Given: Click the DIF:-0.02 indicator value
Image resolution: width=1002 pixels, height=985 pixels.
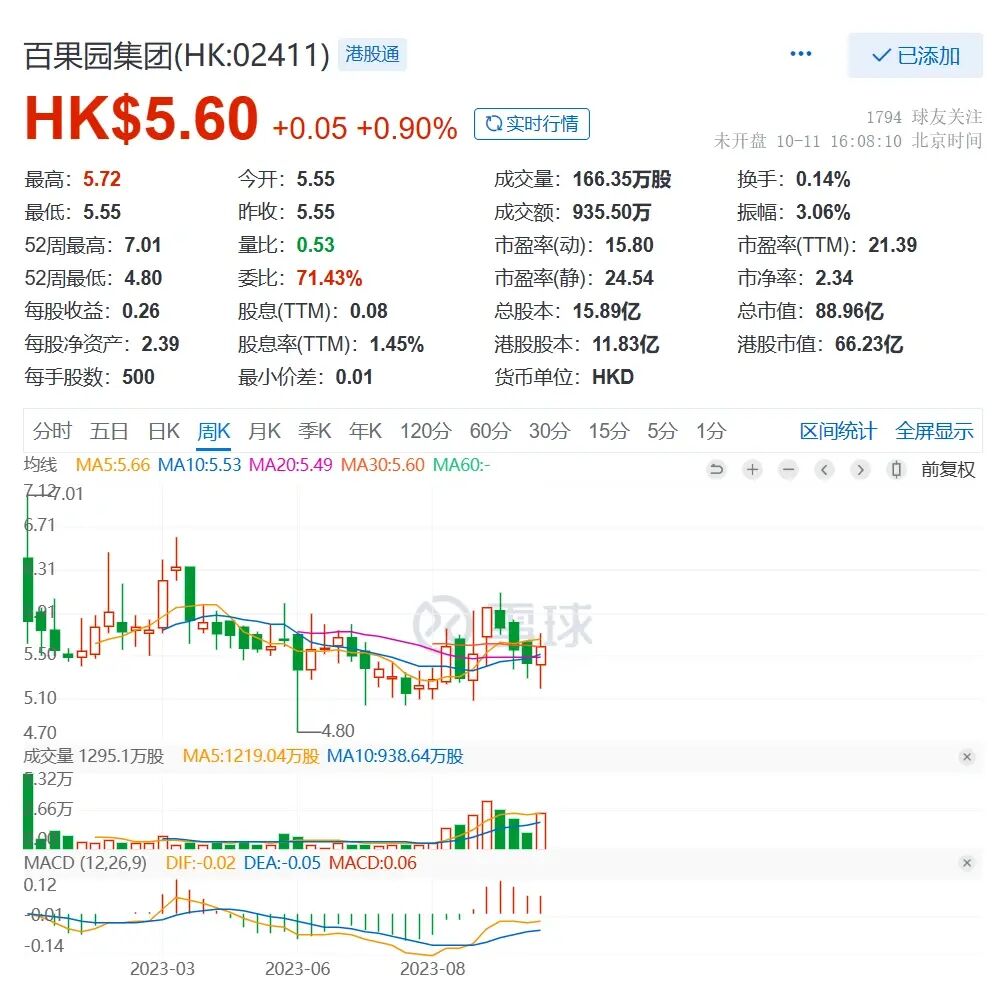Looking at the screenshot, I should (x=201, y=863).
